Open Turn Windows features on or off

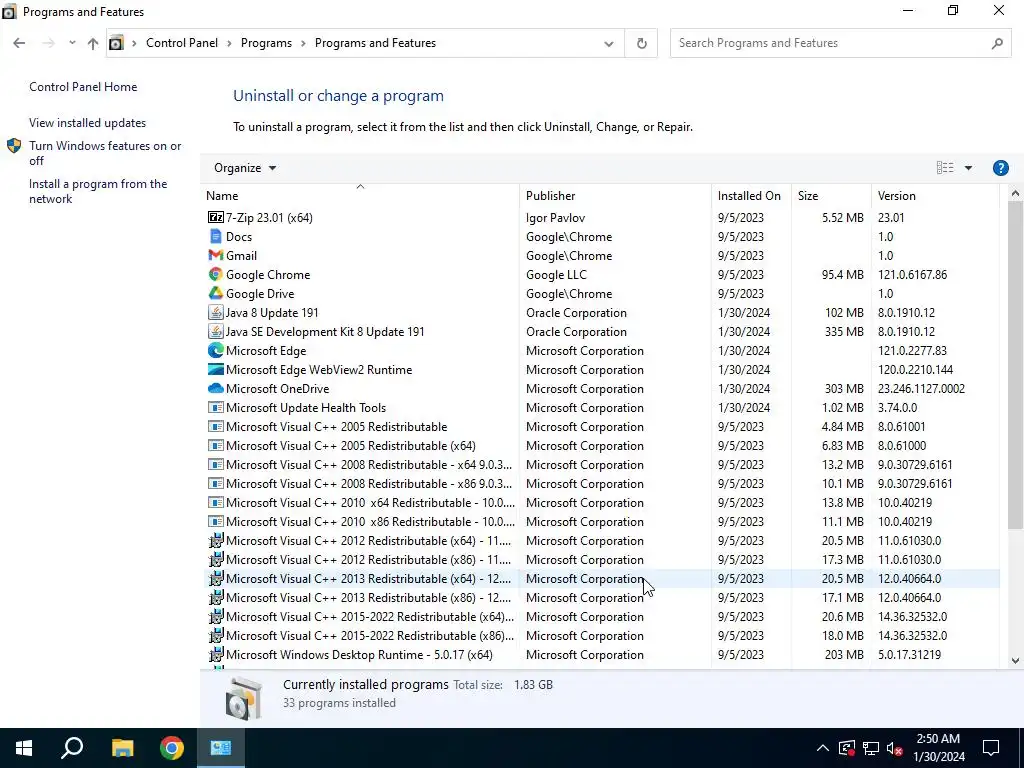[104, 153]
